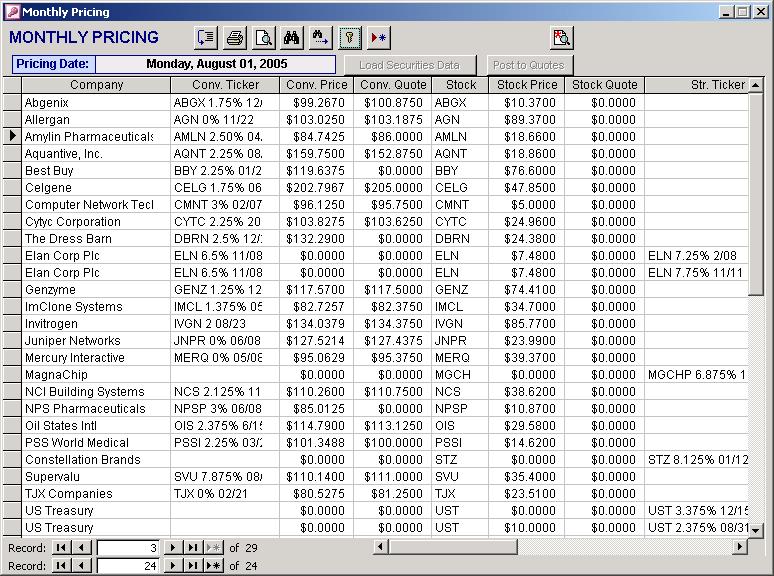Click TJX Companies stock price $23.5100

[x=527, y=494]
